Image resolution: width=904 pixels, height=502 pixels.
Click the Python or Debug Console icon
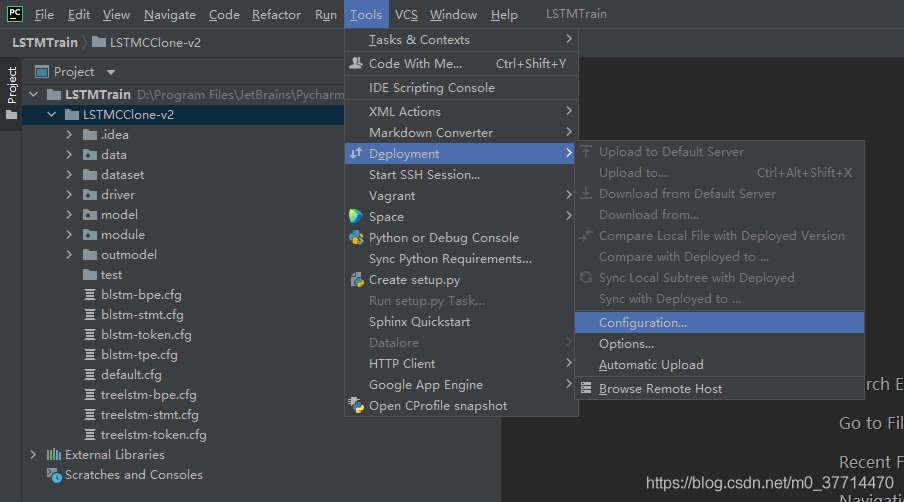356,238
